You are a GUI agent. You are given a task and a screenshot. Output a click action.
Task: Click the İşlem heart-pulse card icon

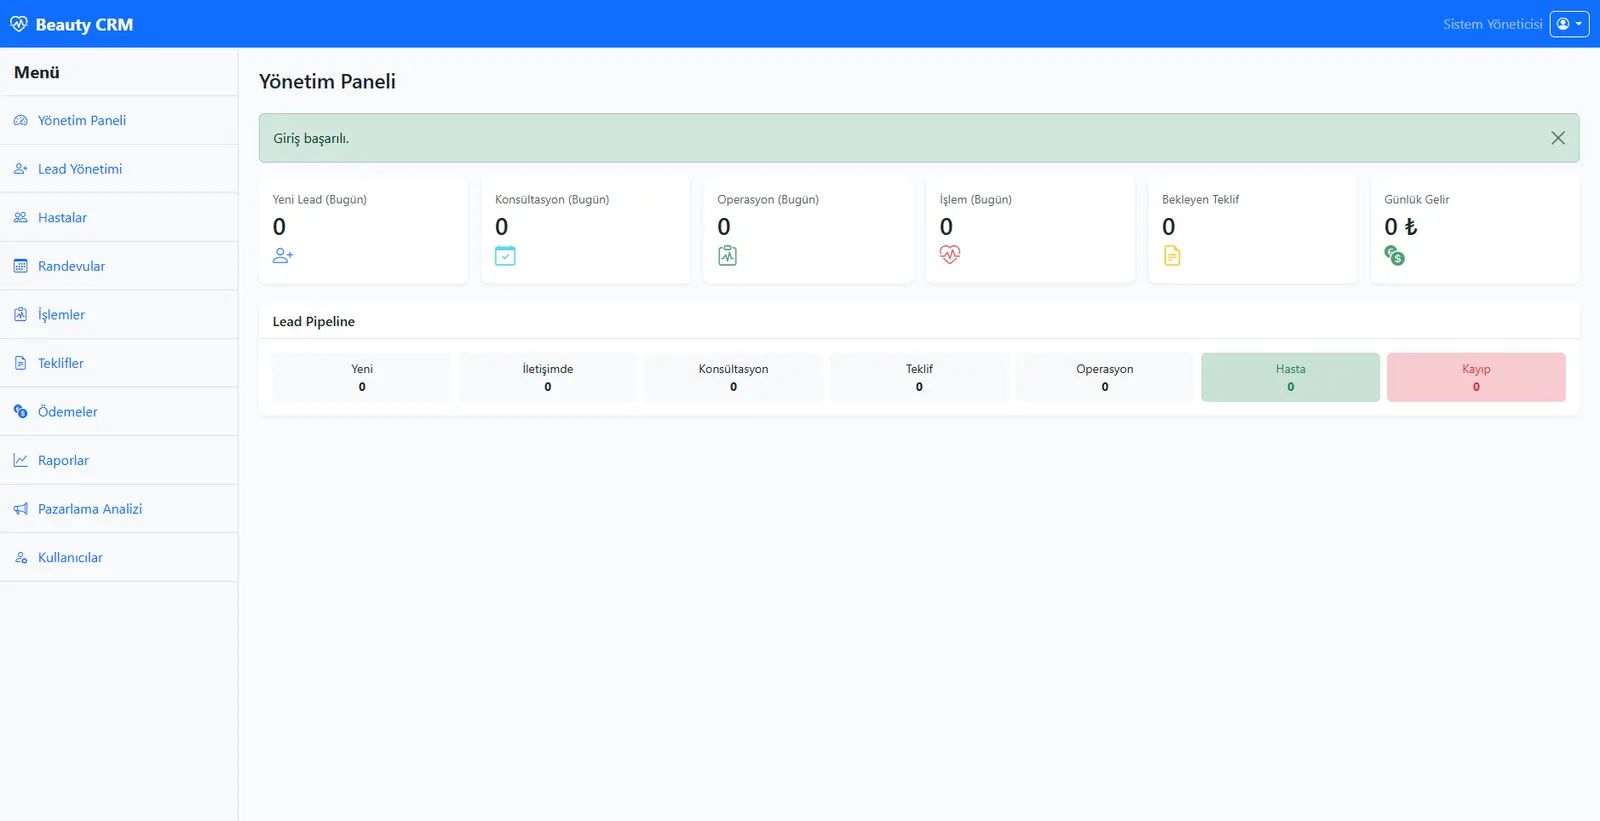point(950,255)
